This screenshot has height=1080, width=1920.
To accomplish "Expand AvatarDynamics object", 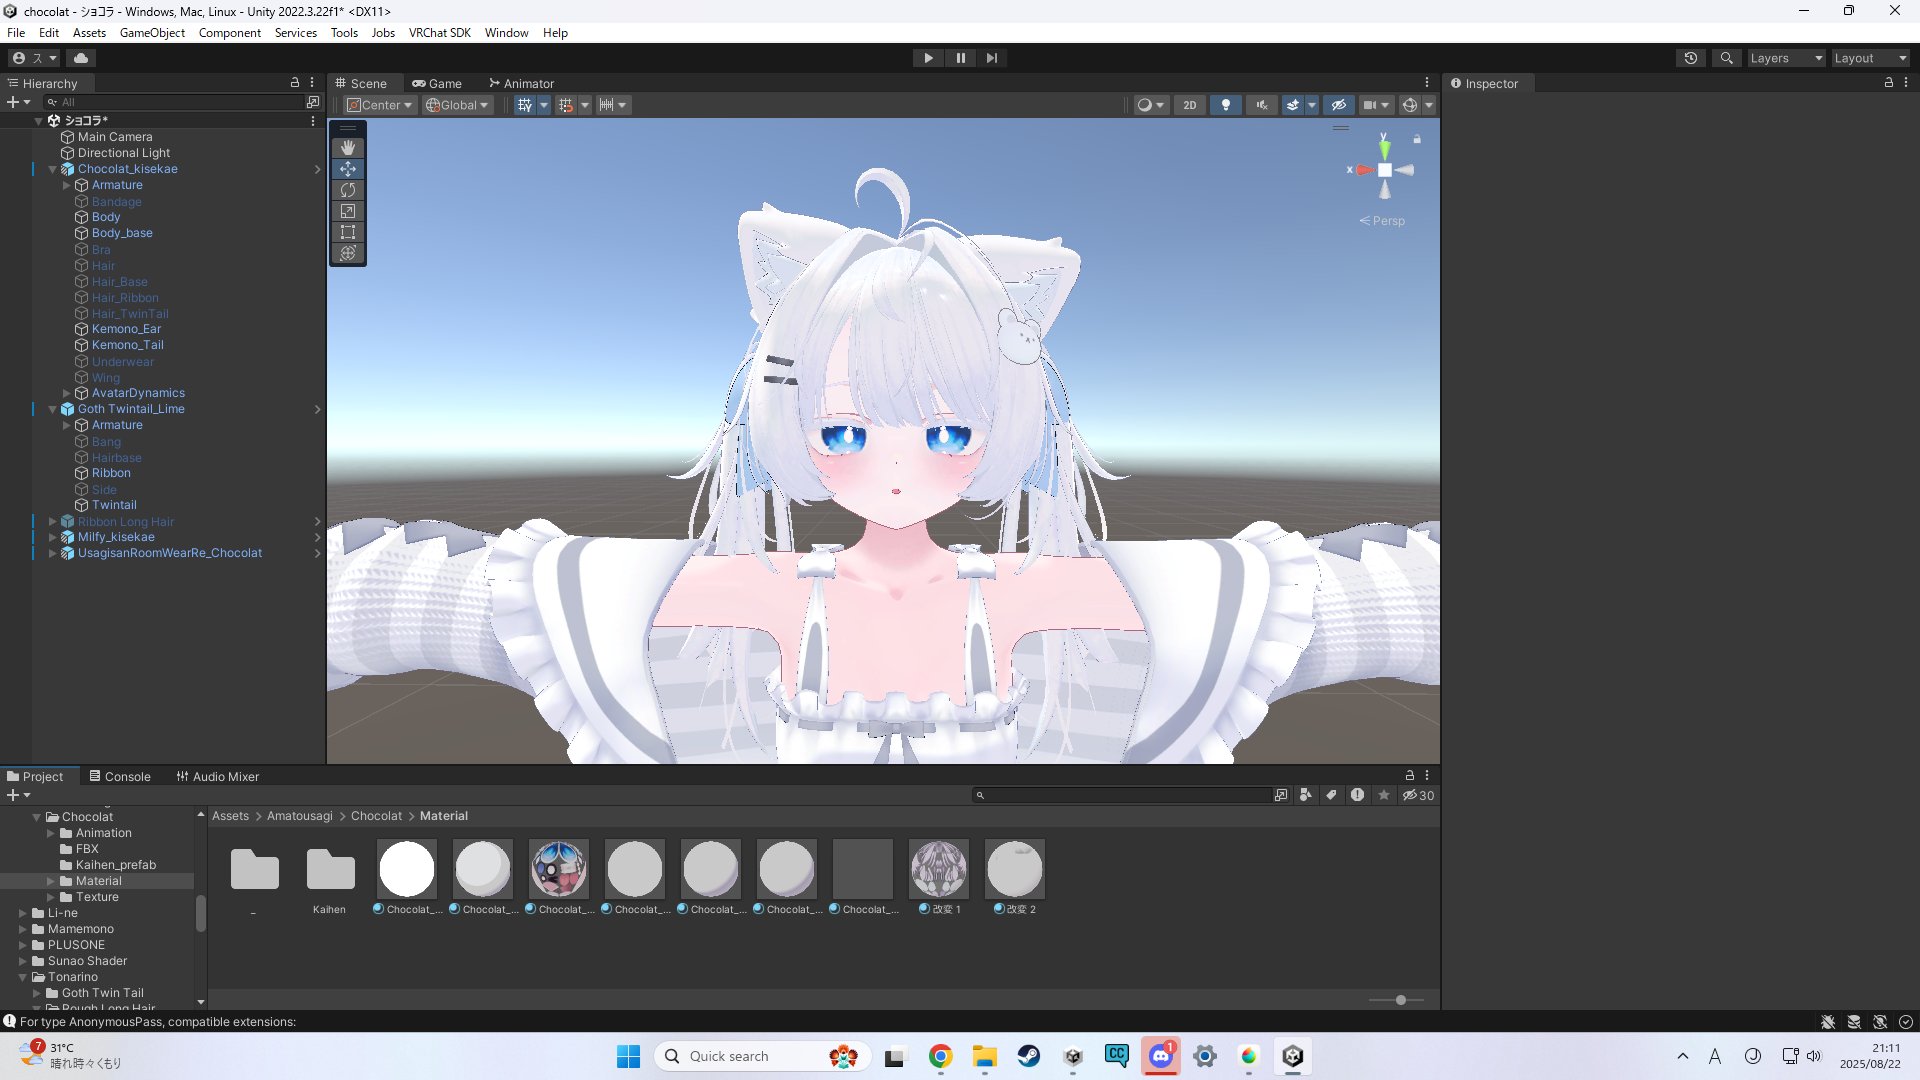I will tap(67, 393).
